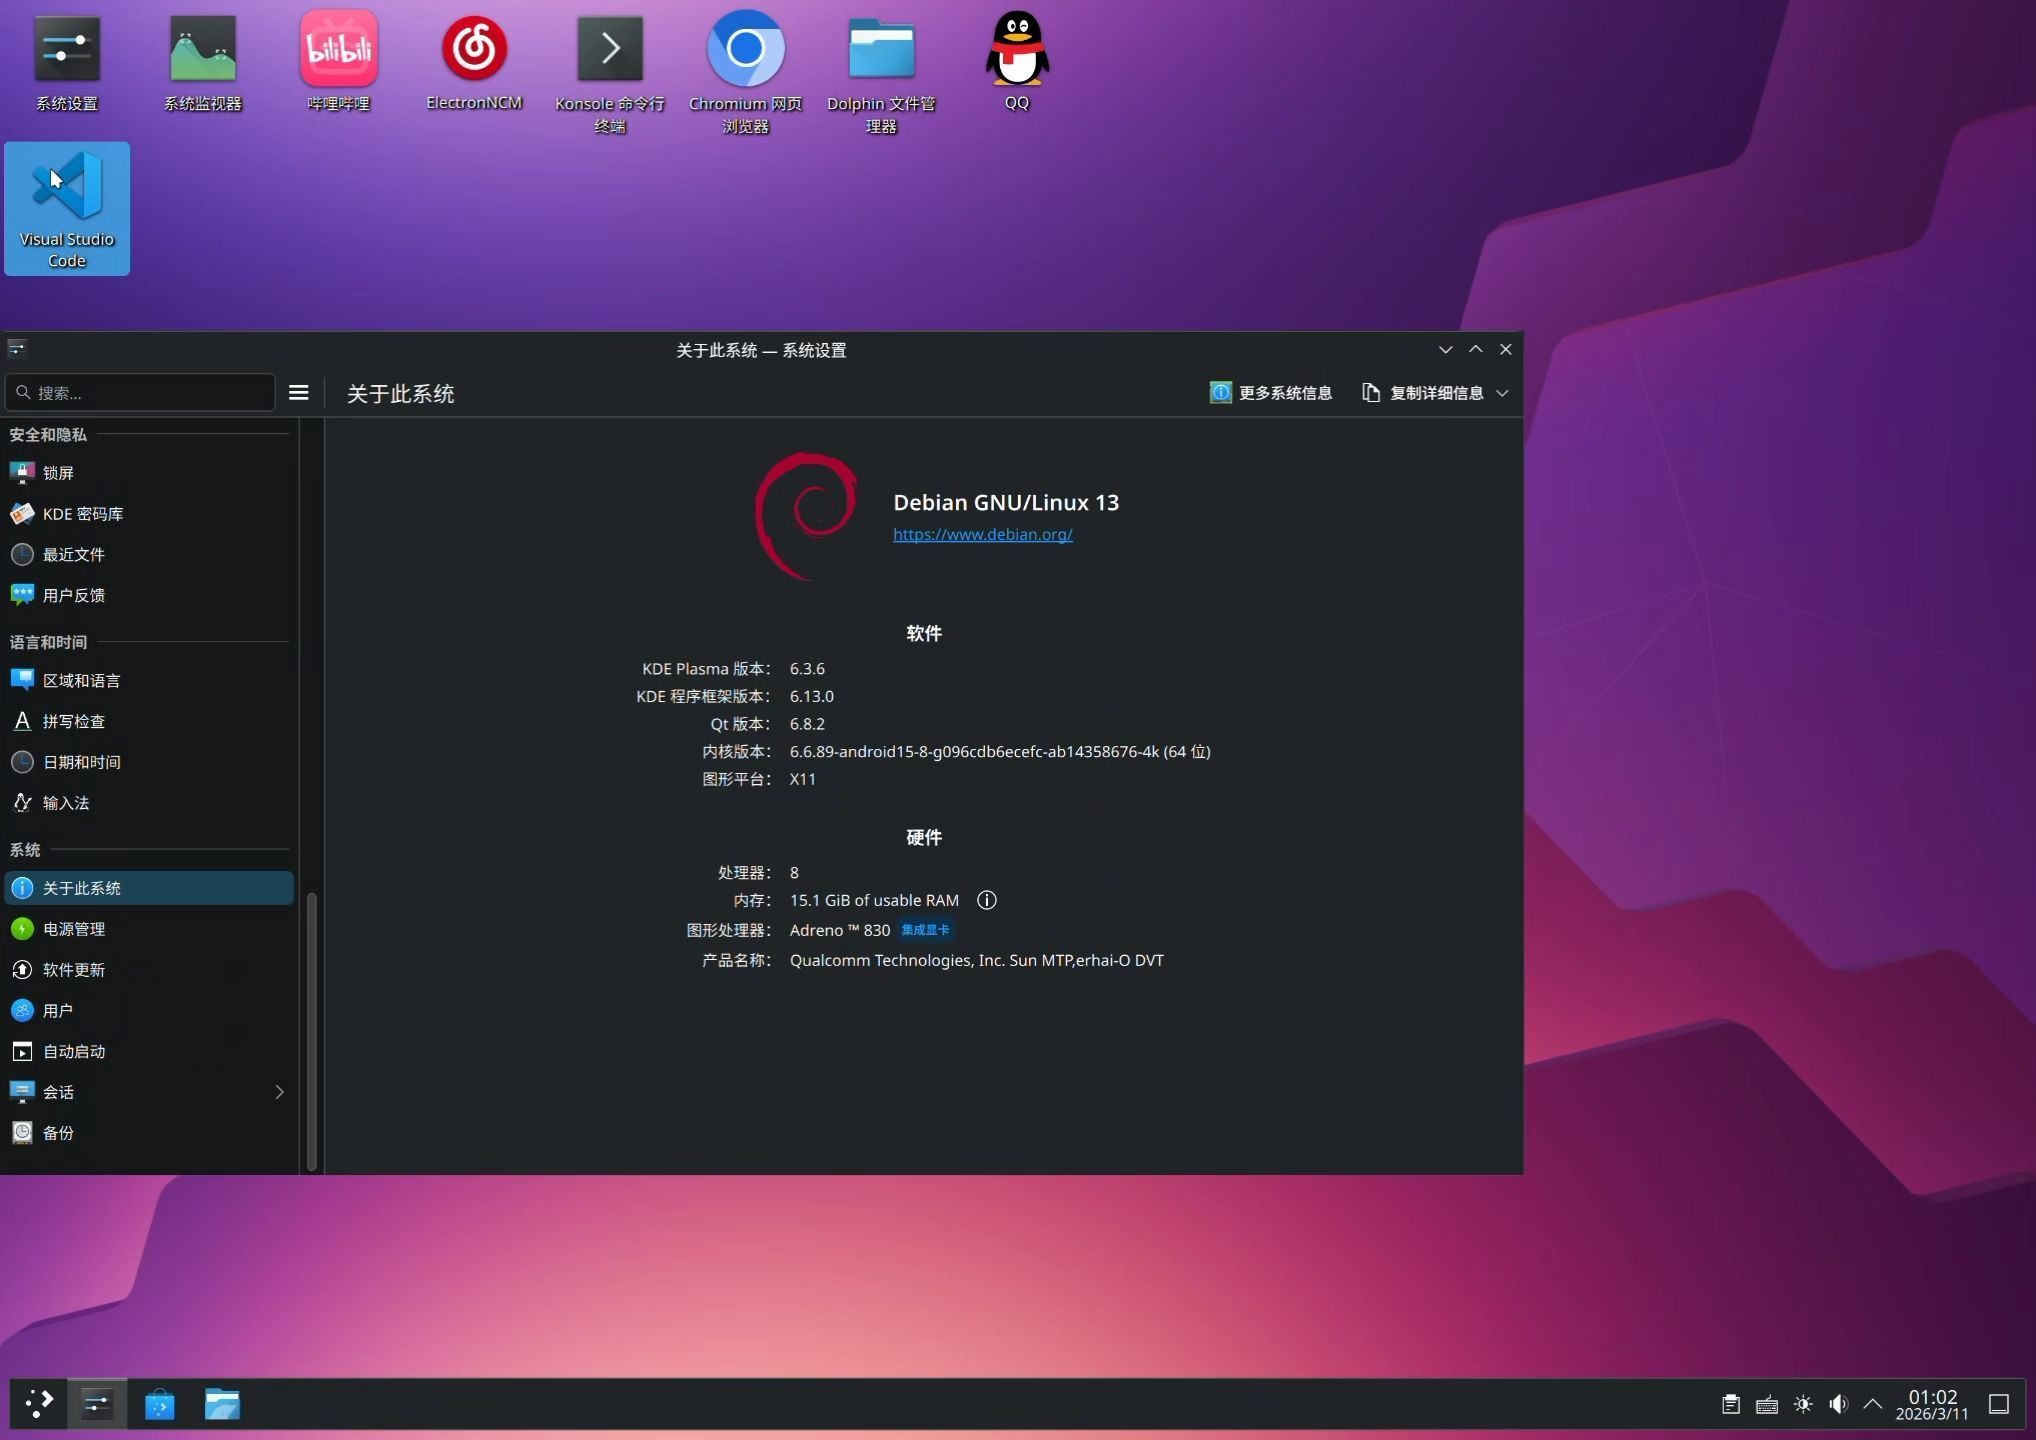
Task: Expand the 会话 category arrow
Action: pyautogui.click(x=279, y=1092)
